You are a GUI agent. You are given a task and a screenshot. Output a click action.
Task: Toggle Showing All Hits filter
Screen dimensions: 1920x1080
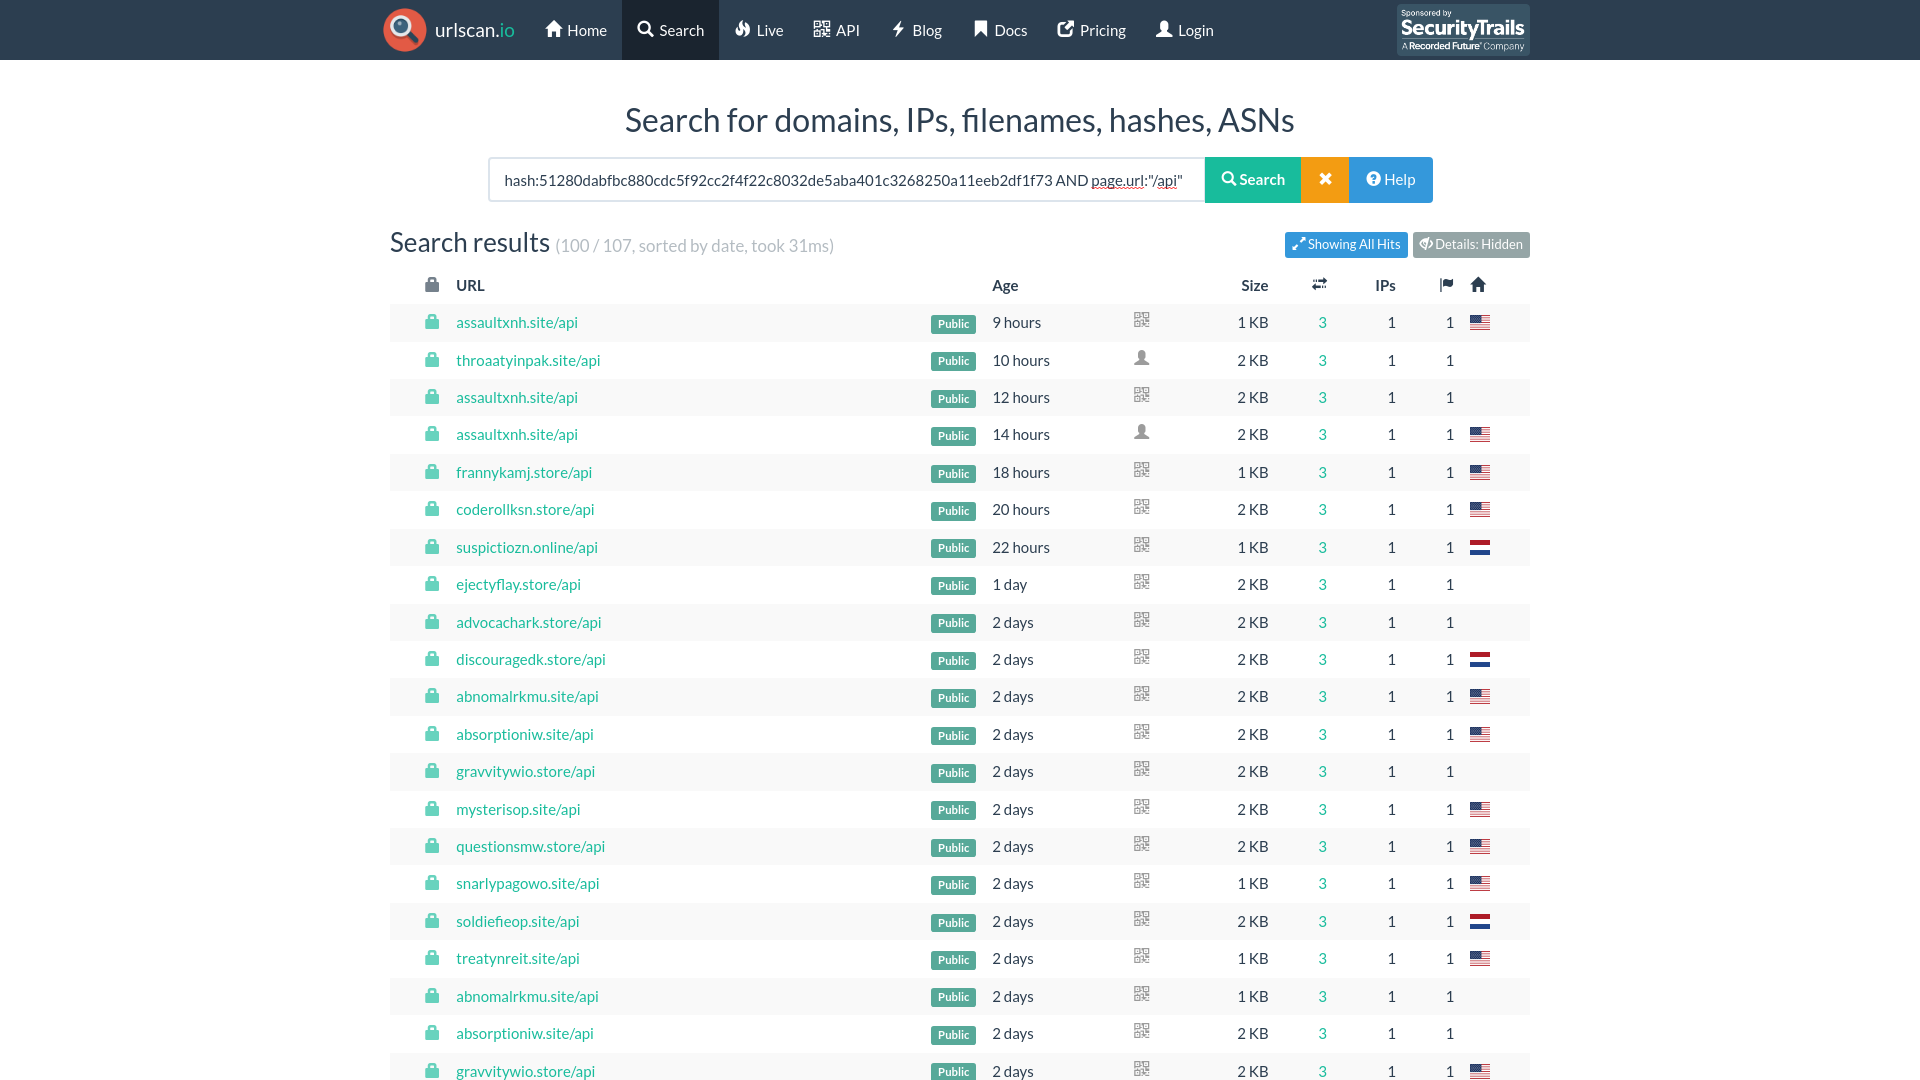(x=1345, y=244)
